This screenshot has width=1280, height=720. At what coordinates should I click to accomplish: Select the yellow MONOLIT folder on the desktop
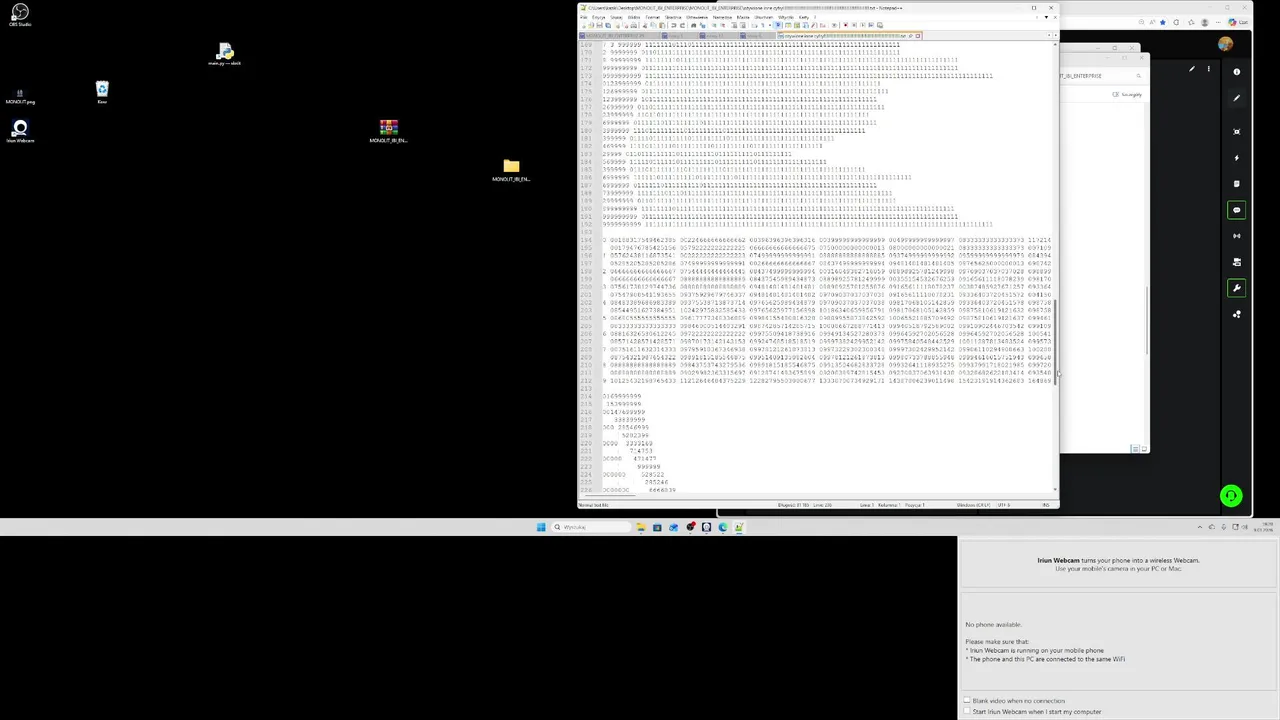click(511, 170)
